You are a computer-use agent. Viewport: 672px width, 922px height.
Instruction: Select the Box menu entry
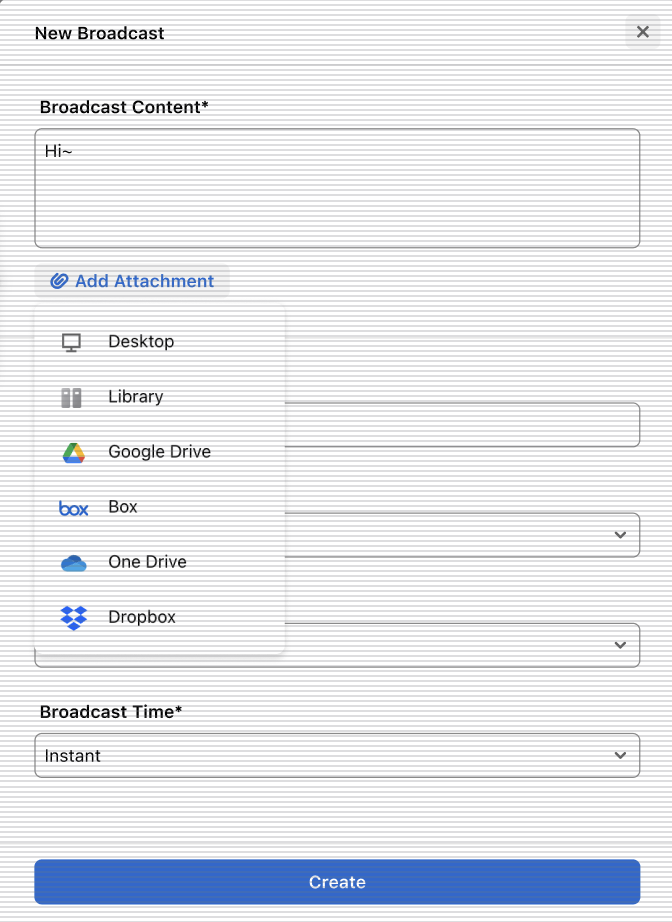159,507
